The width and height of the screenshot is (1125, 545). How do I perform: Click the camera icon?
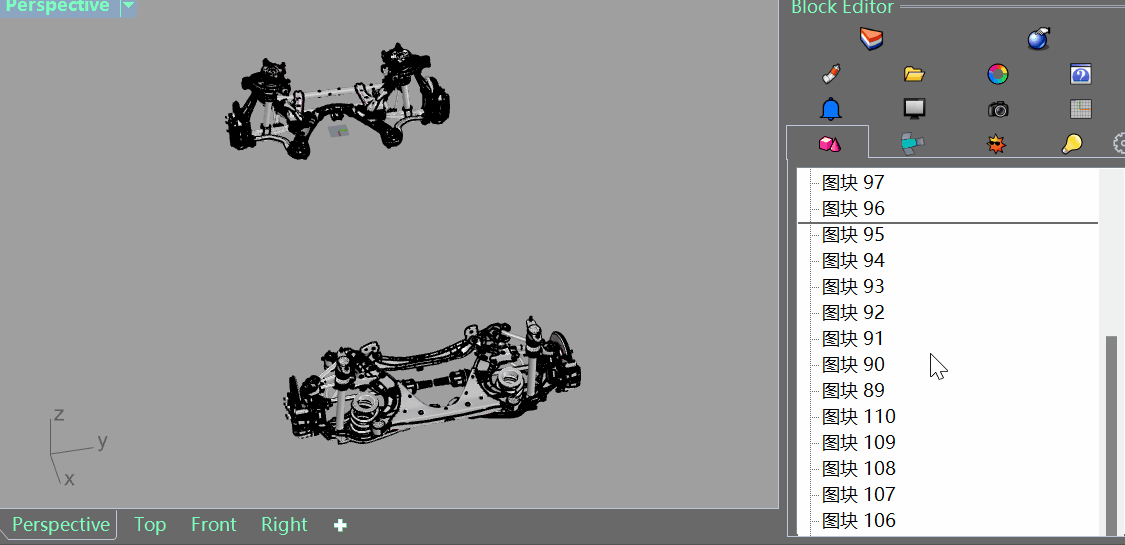997,109
